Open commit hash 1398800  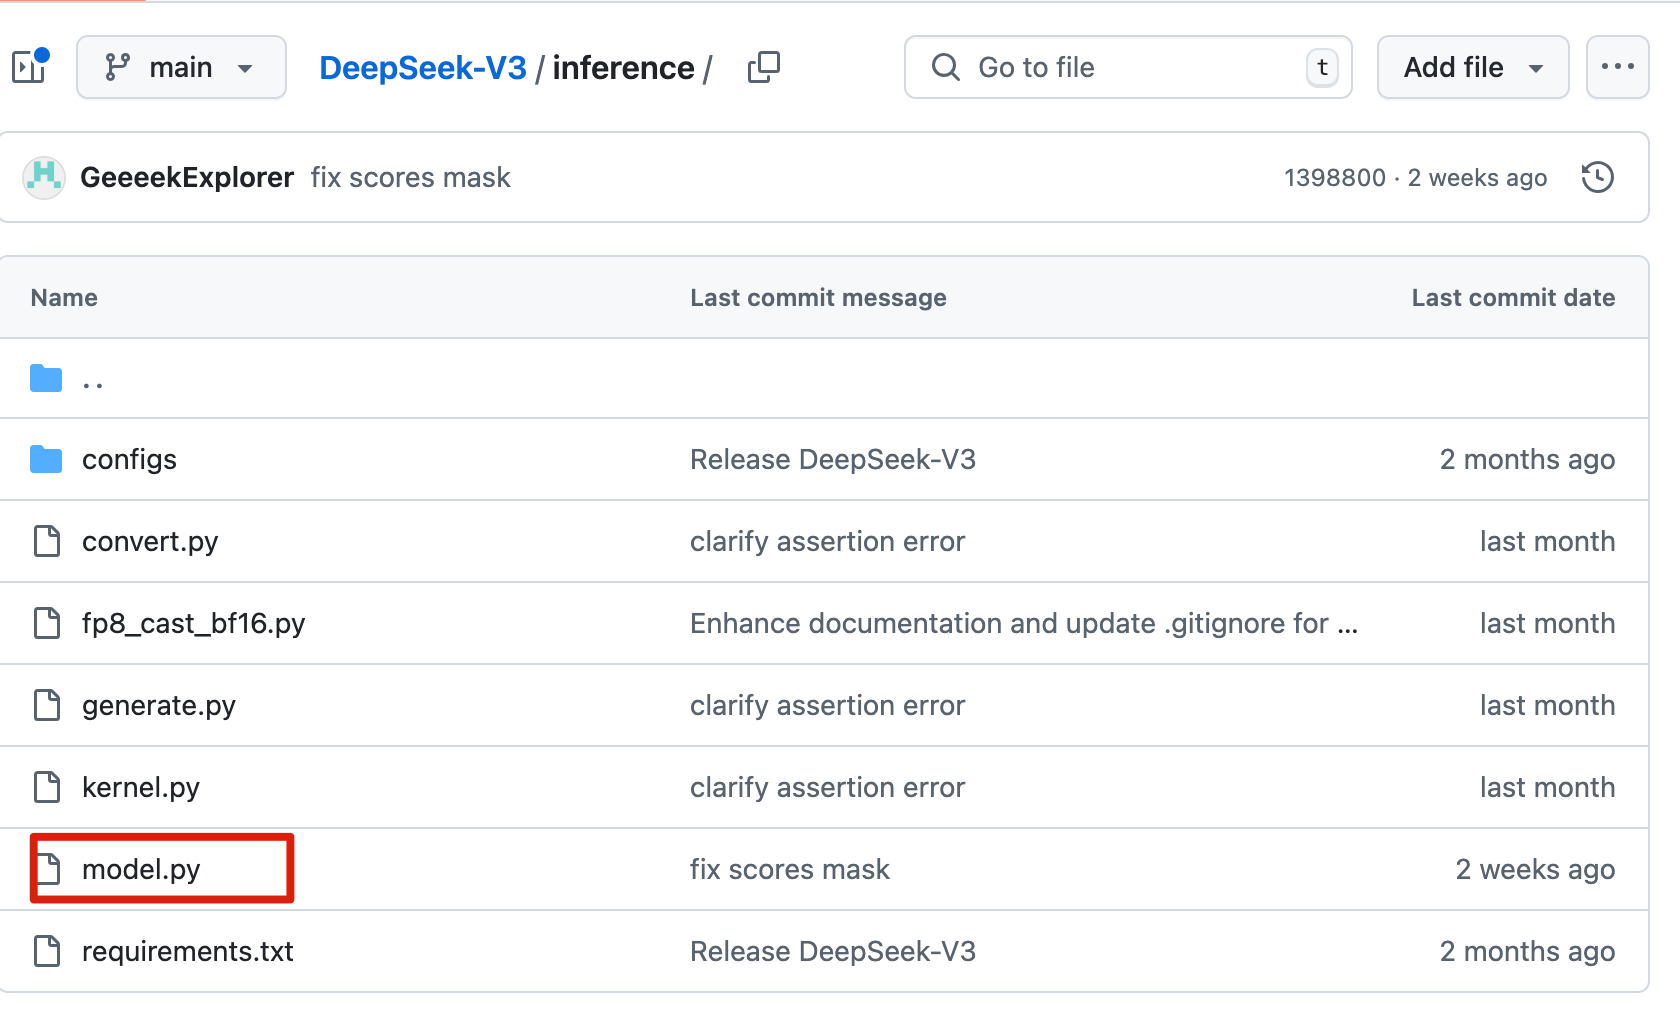[1335, 177]
